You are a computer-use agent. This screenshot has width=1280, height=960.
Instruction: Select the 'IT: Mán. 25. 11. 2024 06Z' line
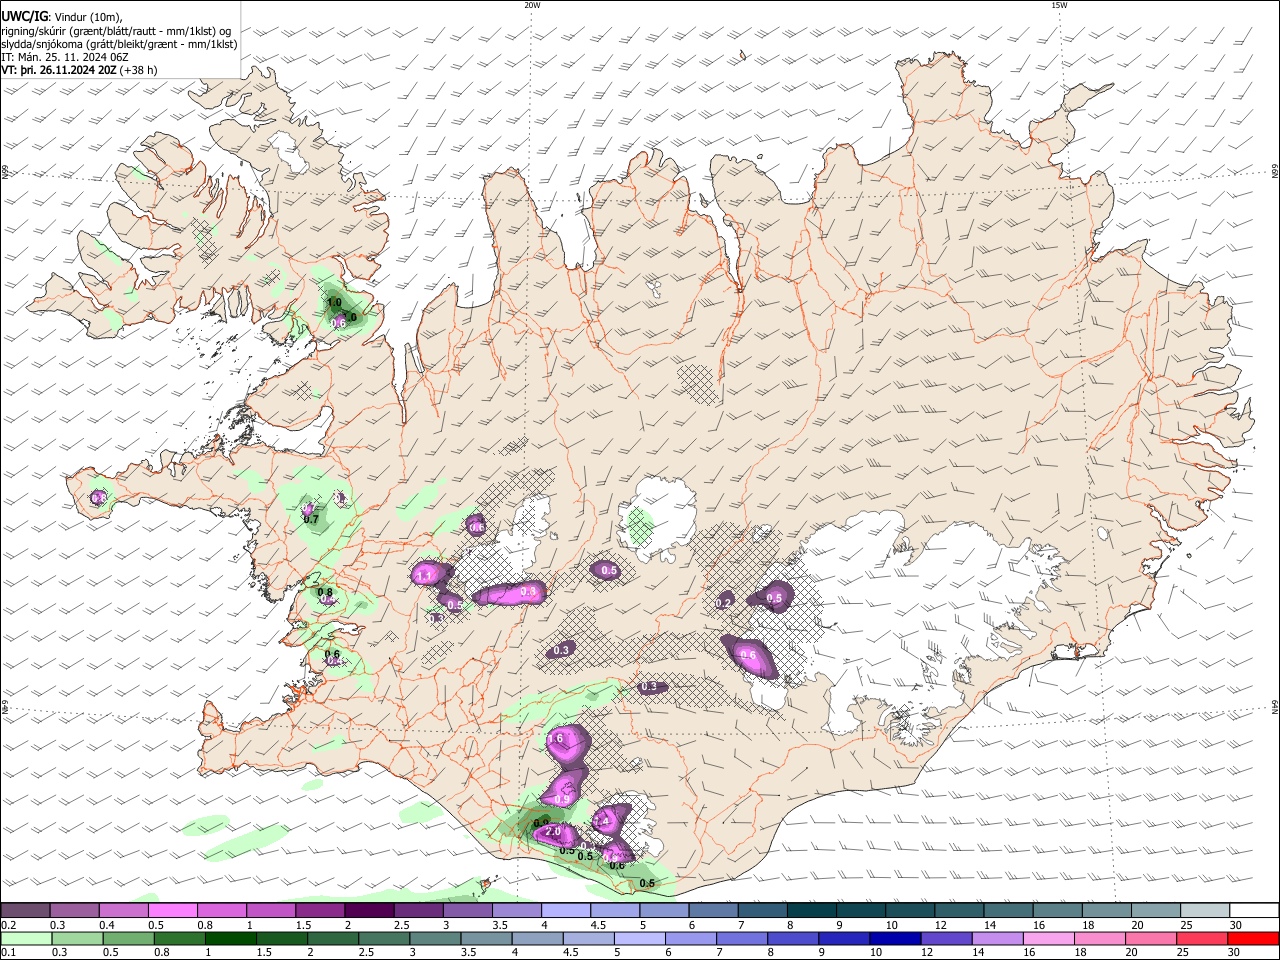pyautogui.click(x=63, y=57)
